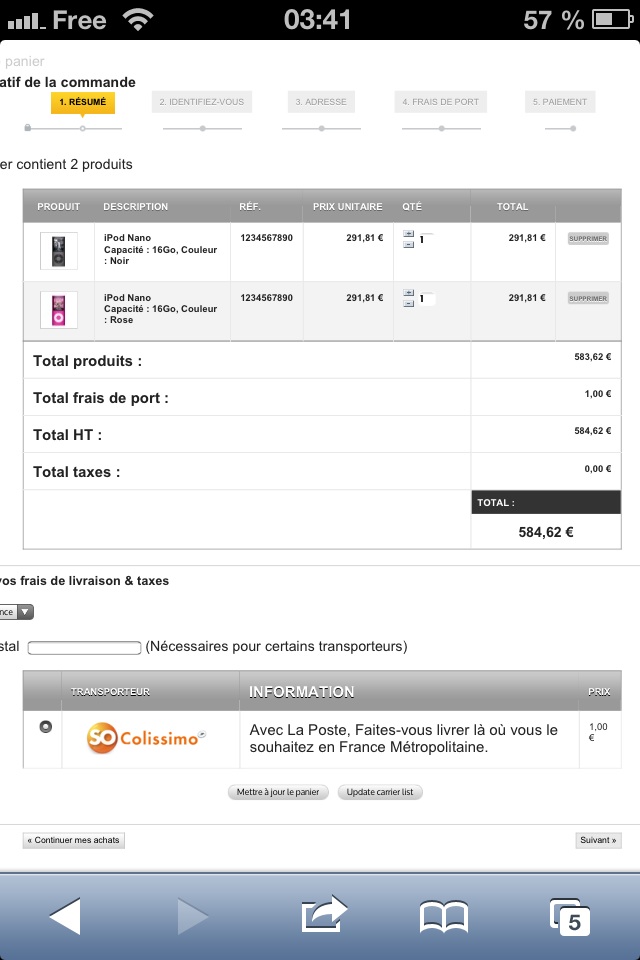Decrease quantity of pink iPod Nano
This screenshot has height=960, width=640.
click(408, 304)
